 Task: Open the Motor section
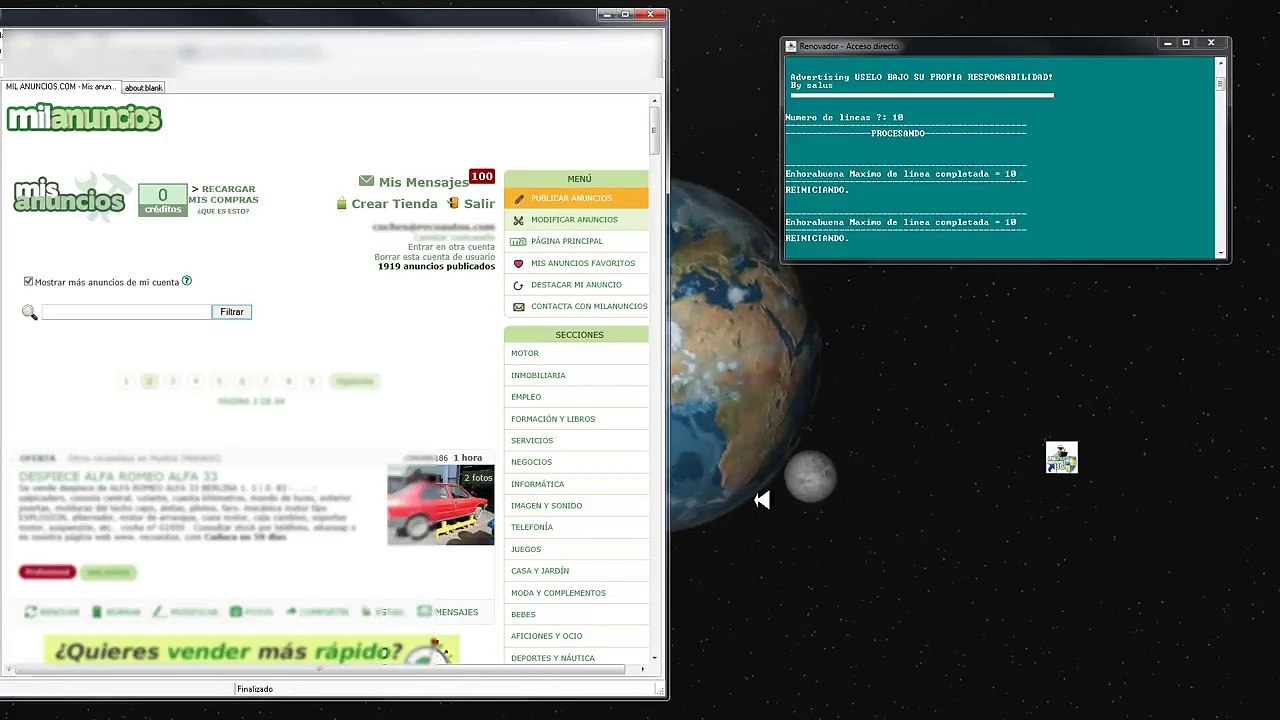pos(576,353)
